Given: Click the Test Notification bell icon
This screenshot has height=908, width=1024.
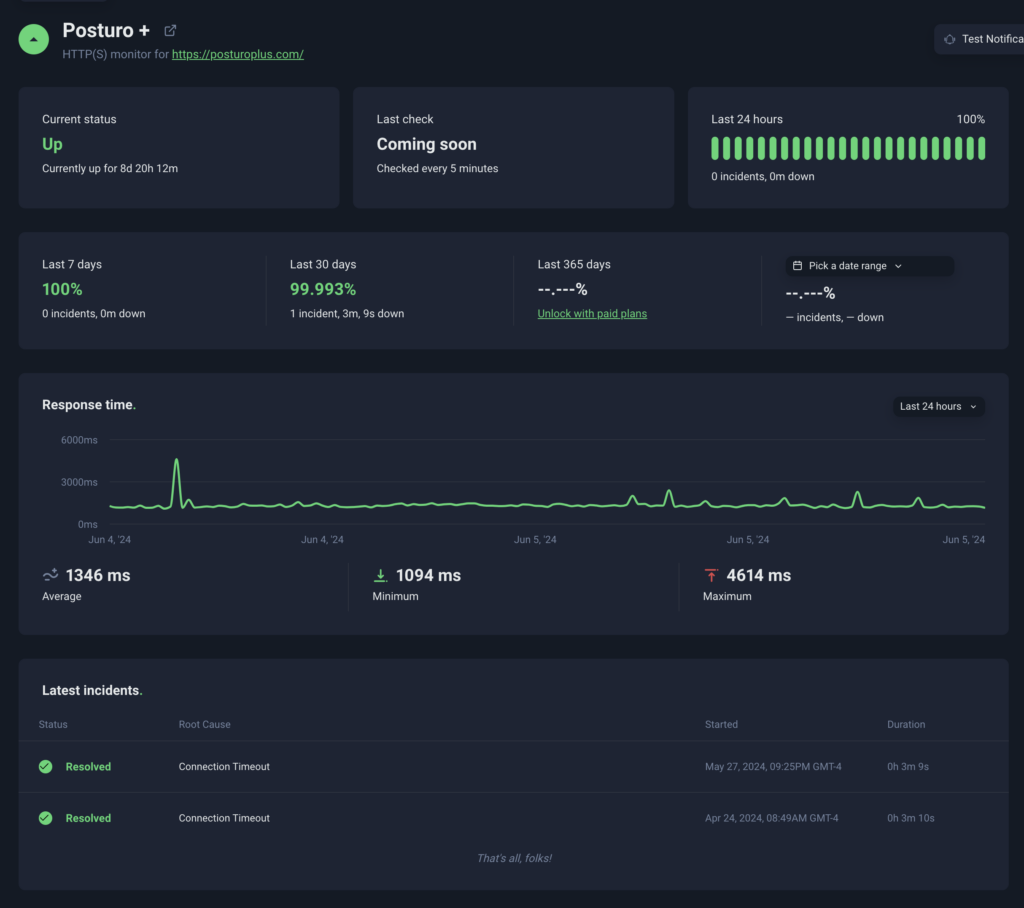Looking at the screenshot, I should (x=949, y=39).
